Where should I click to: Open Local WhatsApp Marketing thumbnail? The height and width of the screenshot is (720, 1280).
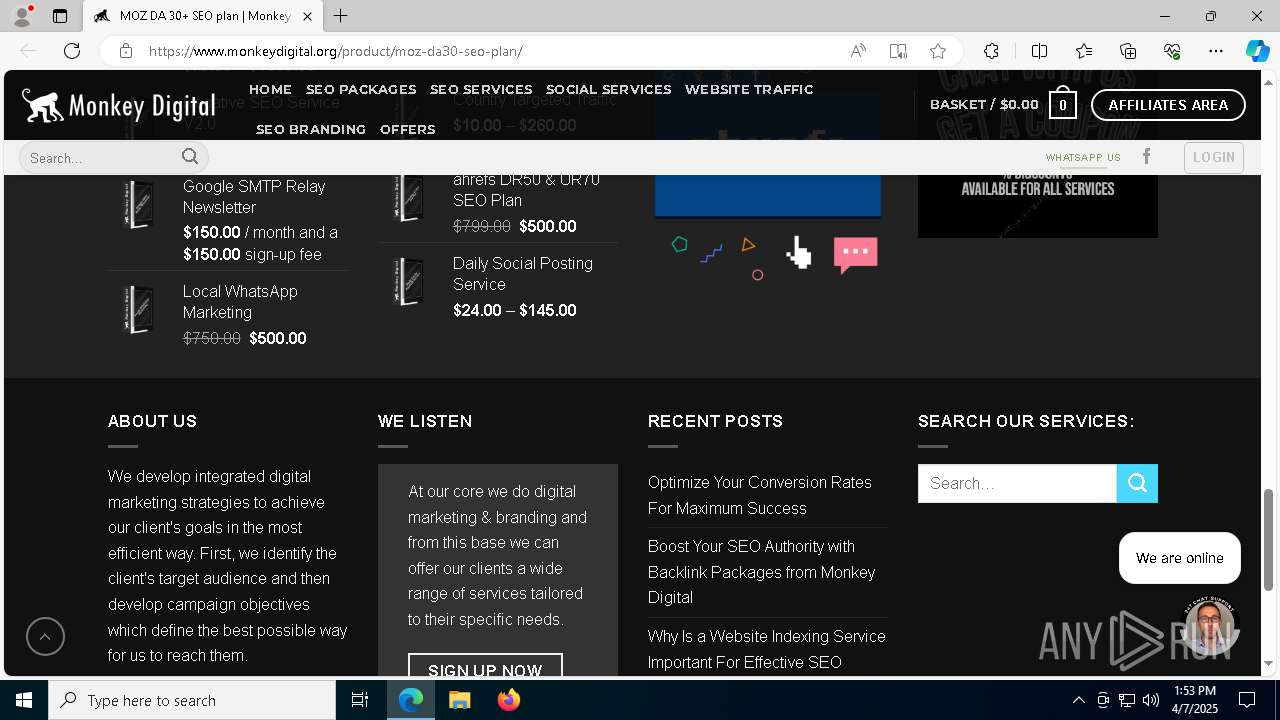(x=138, y=309)
